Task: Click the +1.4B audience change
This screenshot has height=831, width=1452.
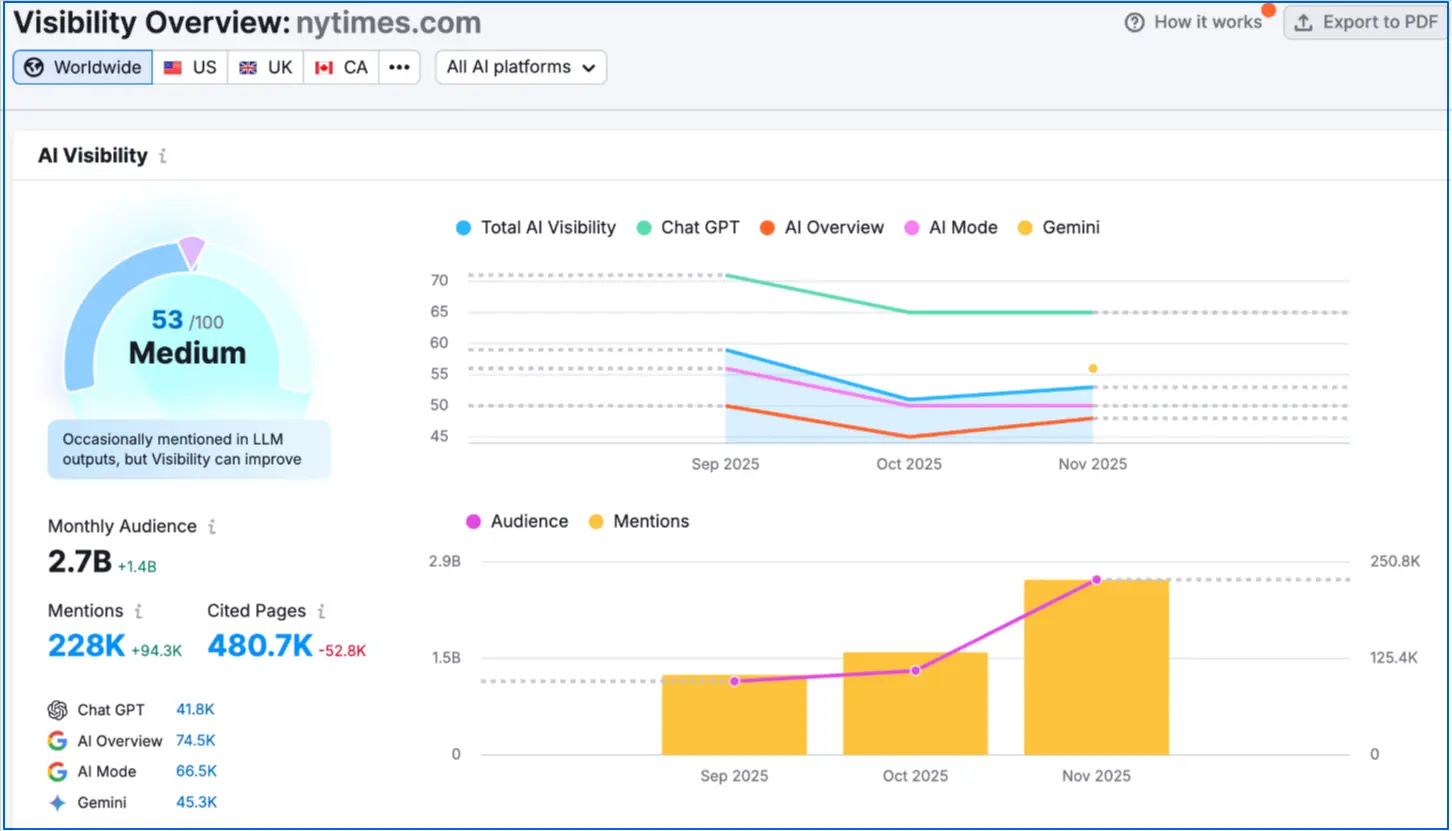Action: tap(137, 567)
